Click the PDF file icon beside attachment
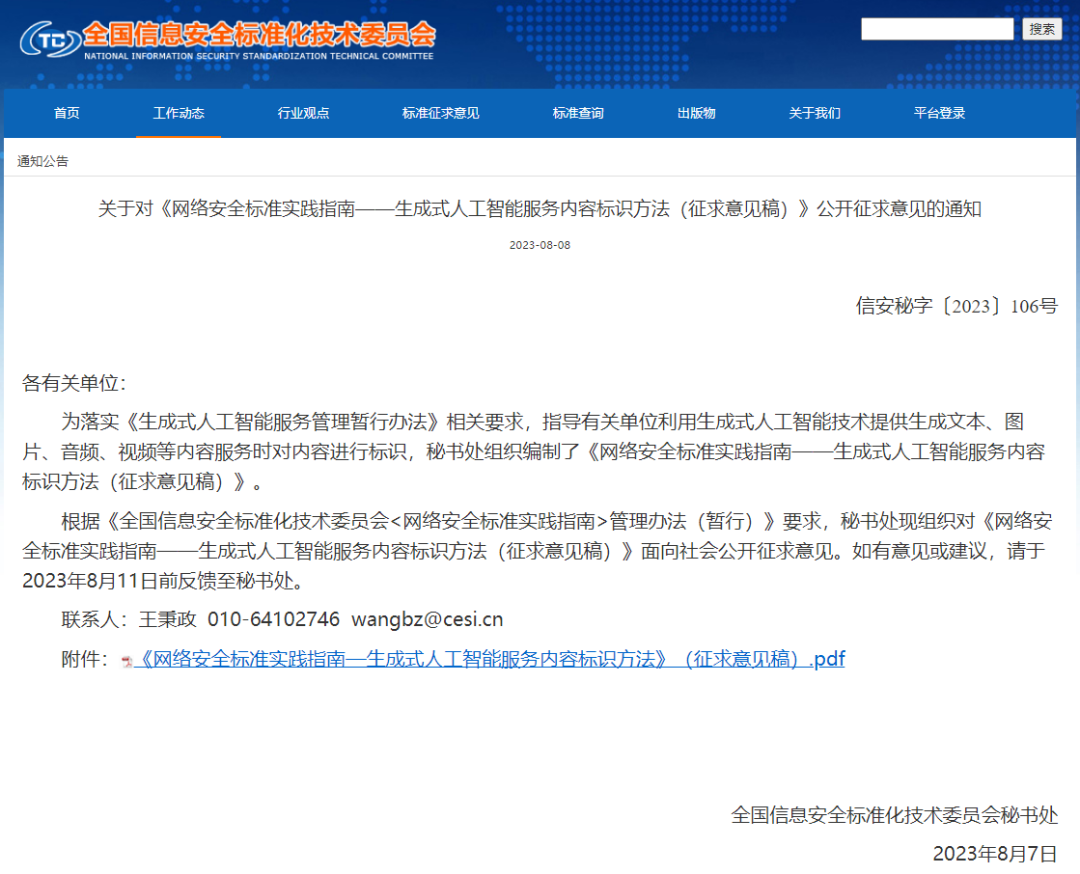The width and height of the screenshot is (1080, 874). tap(127, 661)
